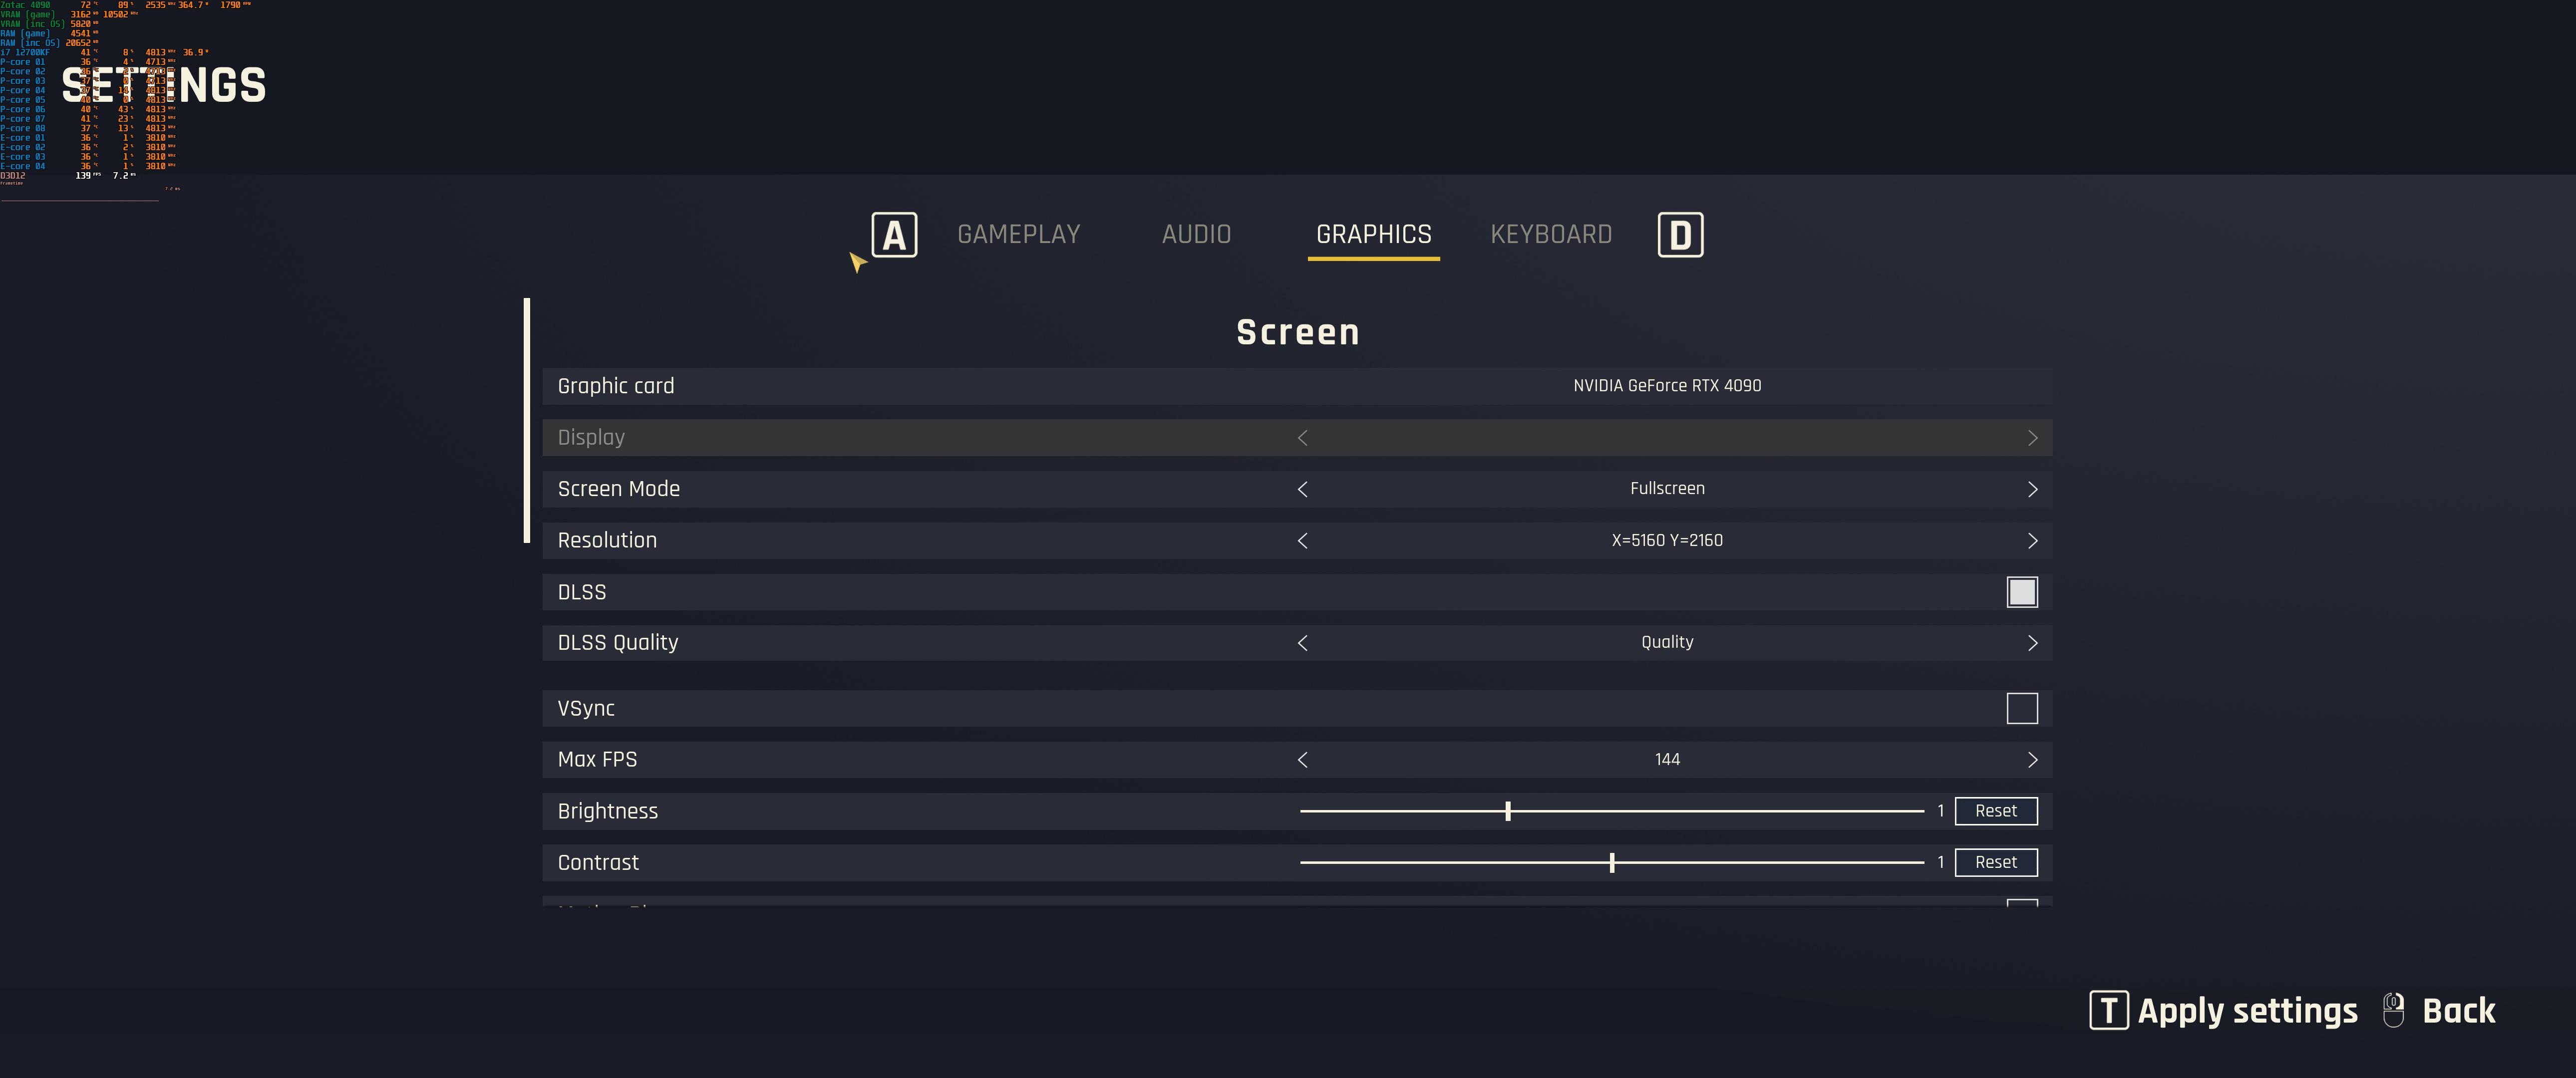Switch to the Gameplay tab
The height and width of the screenshot is (1078, 2576).
[x=1018, y=234]
